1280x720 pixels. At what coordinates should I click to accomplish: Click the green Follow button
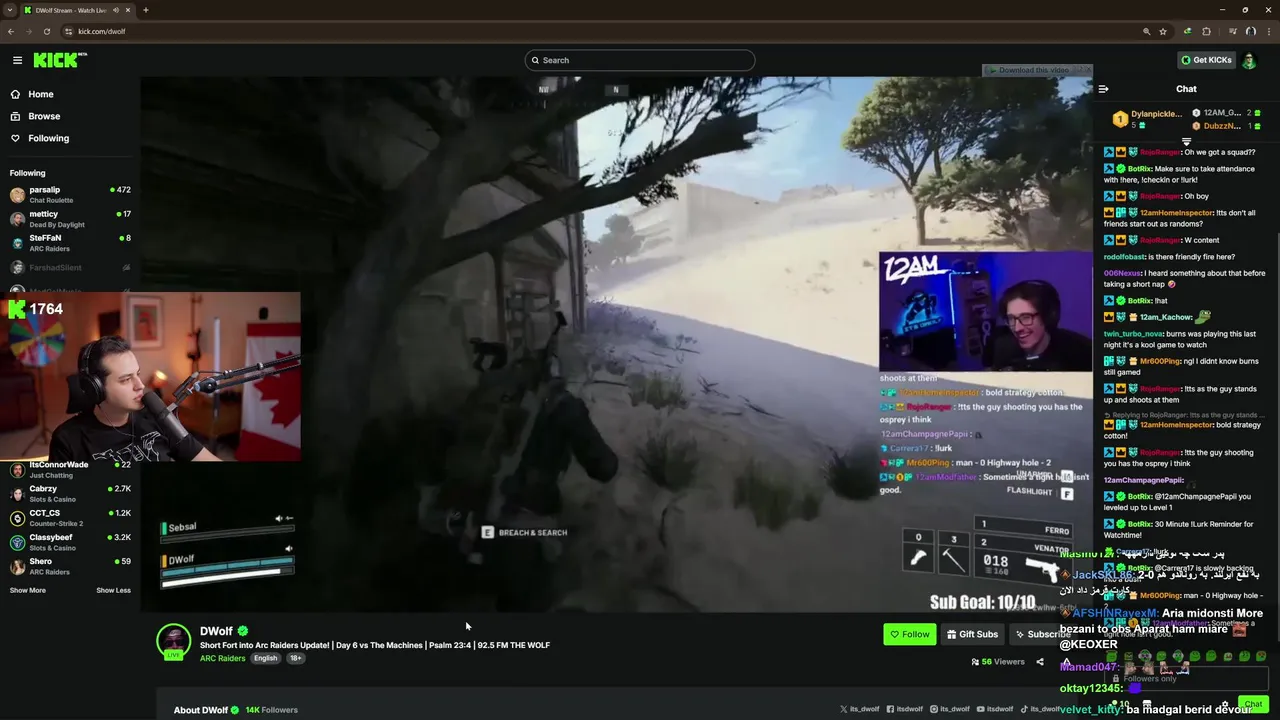click(909, 634)
